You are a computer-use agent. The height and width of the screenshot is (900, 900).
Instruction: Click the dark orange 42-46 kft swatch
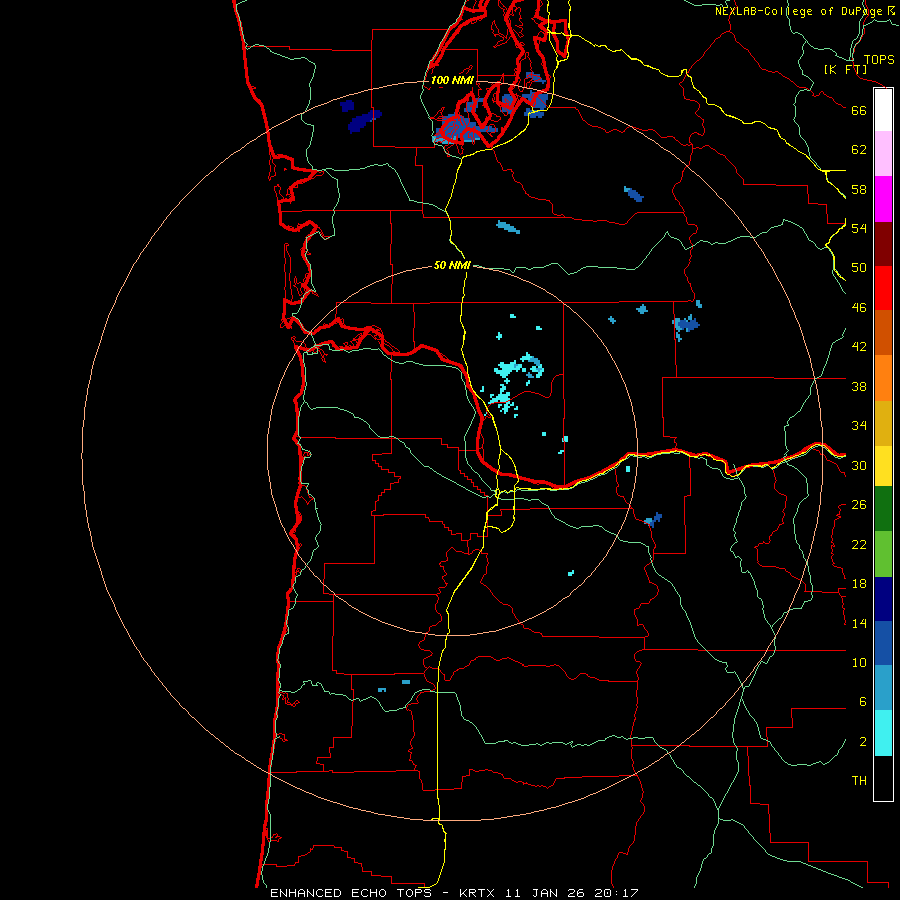883,332
